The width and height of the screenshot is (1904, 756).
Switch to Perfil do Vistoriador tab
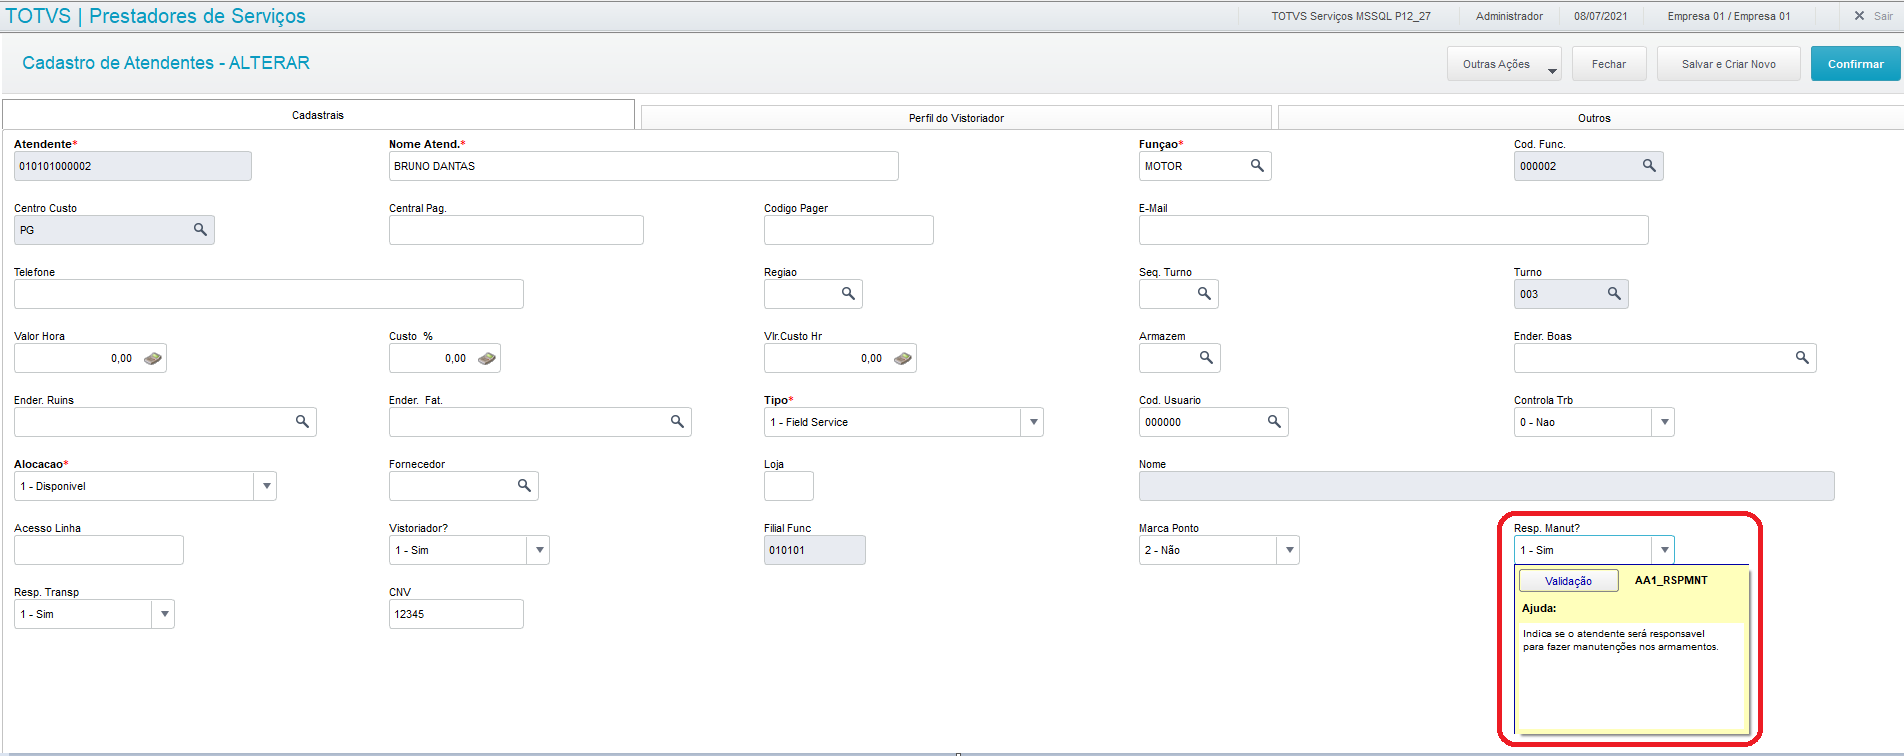956,118
